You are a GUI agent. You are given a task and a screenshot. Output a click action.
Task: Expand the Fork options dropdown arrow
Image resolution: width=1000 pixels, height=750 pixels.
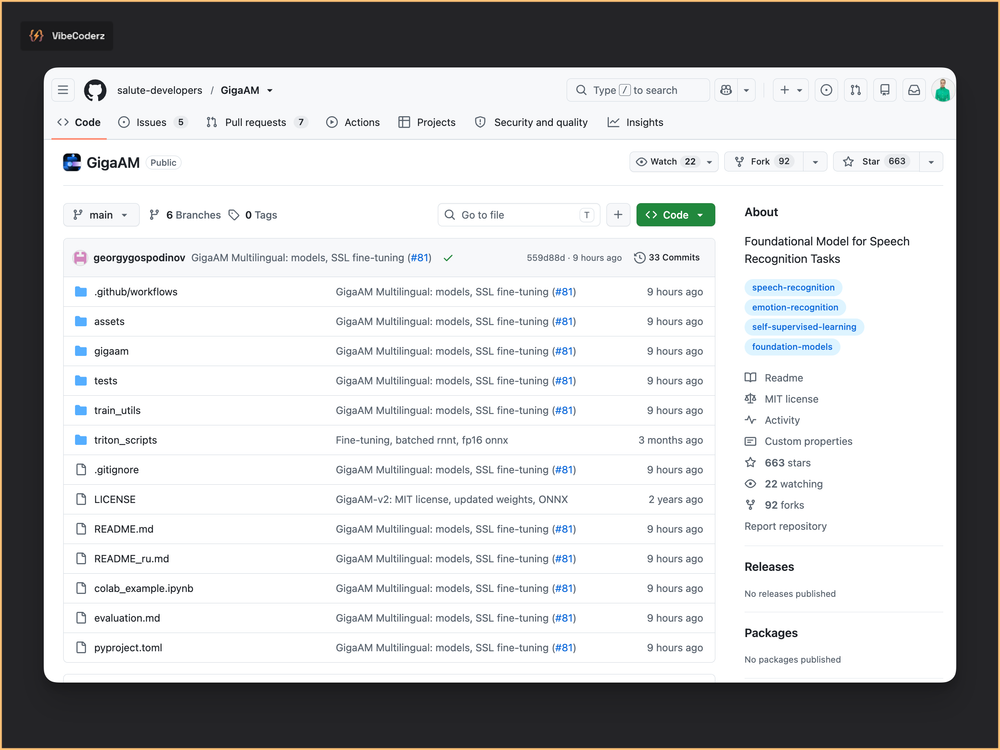click(815, 162)
